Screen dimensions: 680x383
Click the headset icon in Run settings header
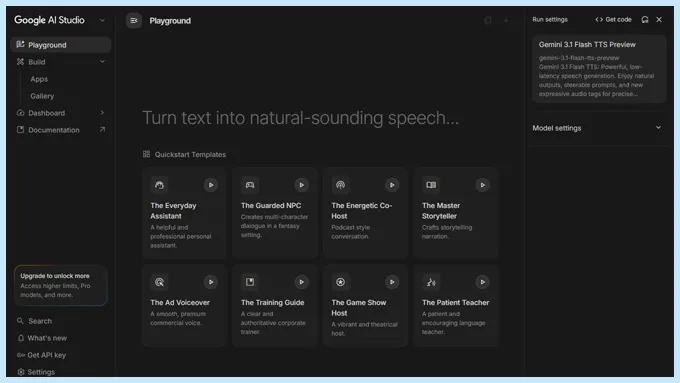(x=645, y=20)
